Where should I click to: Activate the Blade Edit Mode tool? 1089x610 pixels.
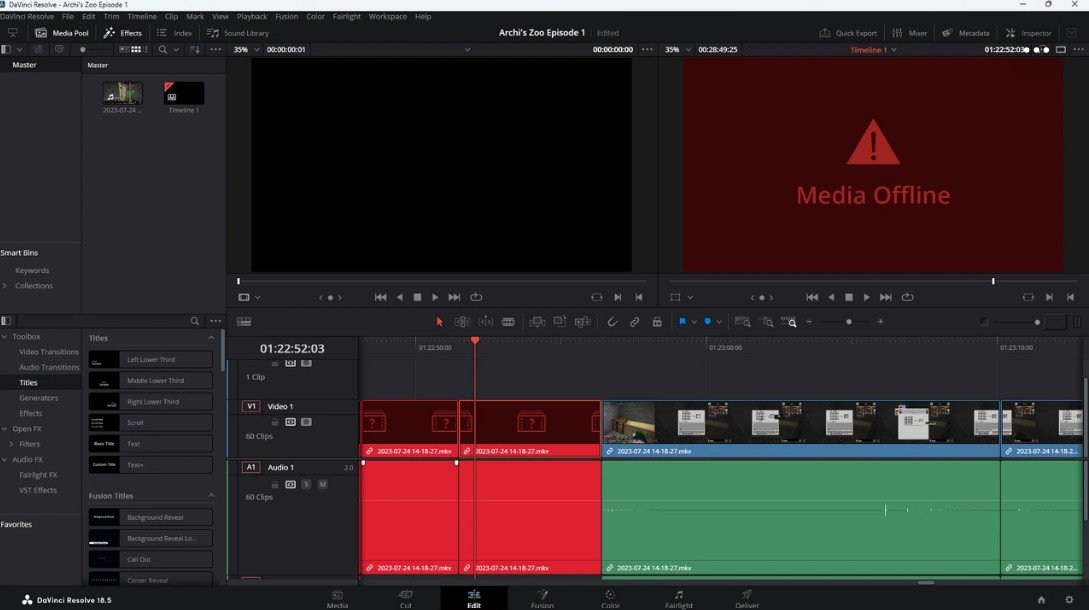click(508, 322)
